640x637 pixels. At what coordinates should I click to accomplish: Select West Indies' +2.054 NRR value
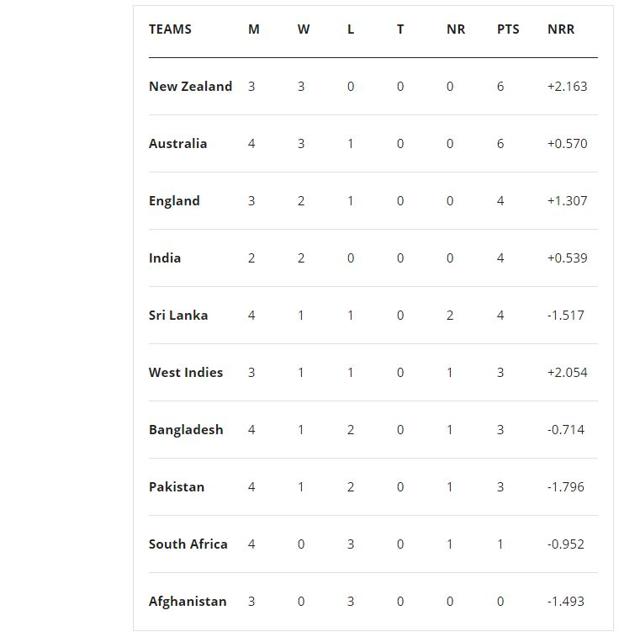[x=567, y=373]
